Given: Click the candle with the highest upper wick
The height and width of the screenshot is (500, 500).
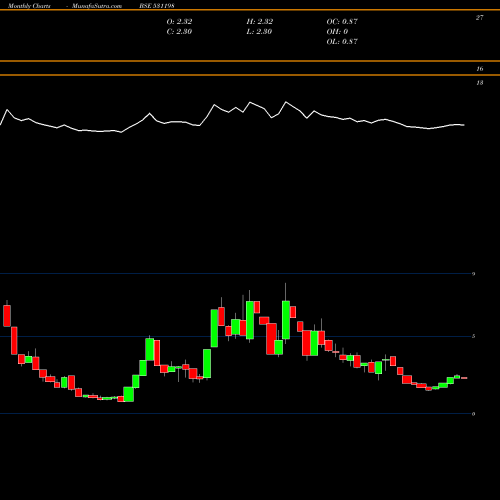Looking at the screenshot, I should pyautogui.click(x=286, y=320).
